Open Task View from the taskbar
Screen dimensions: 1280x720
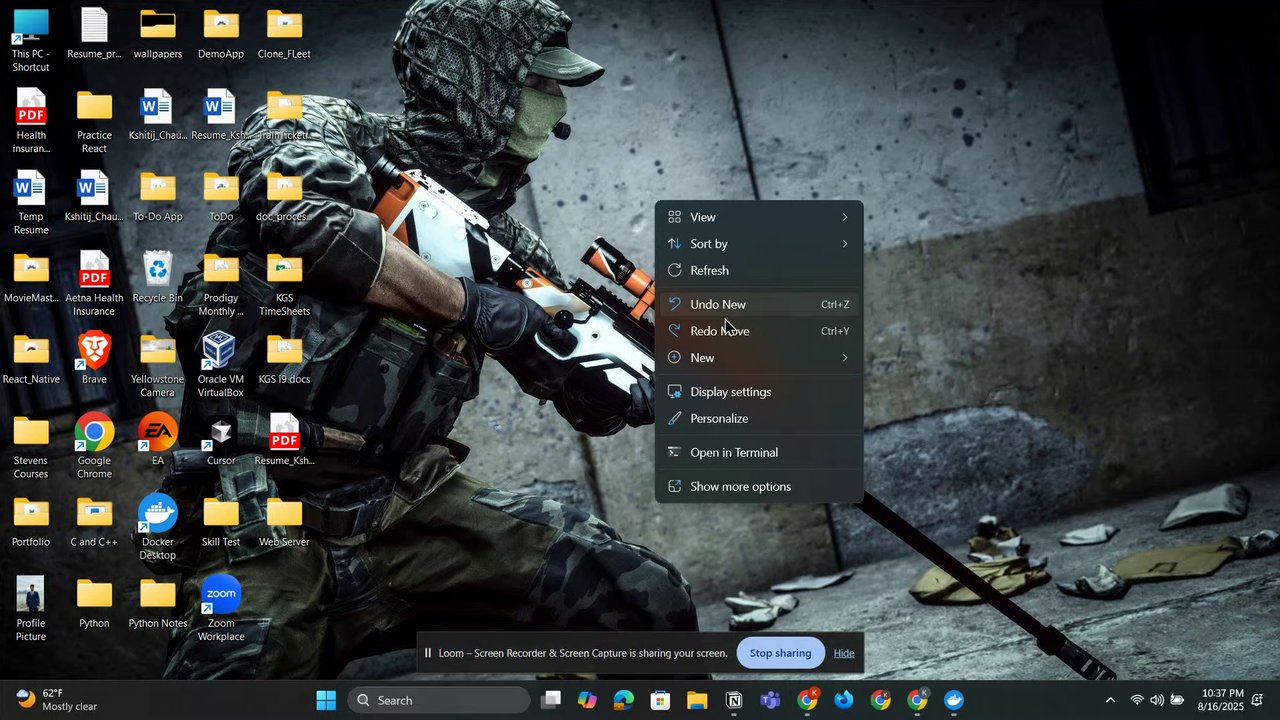pos(550,700)
